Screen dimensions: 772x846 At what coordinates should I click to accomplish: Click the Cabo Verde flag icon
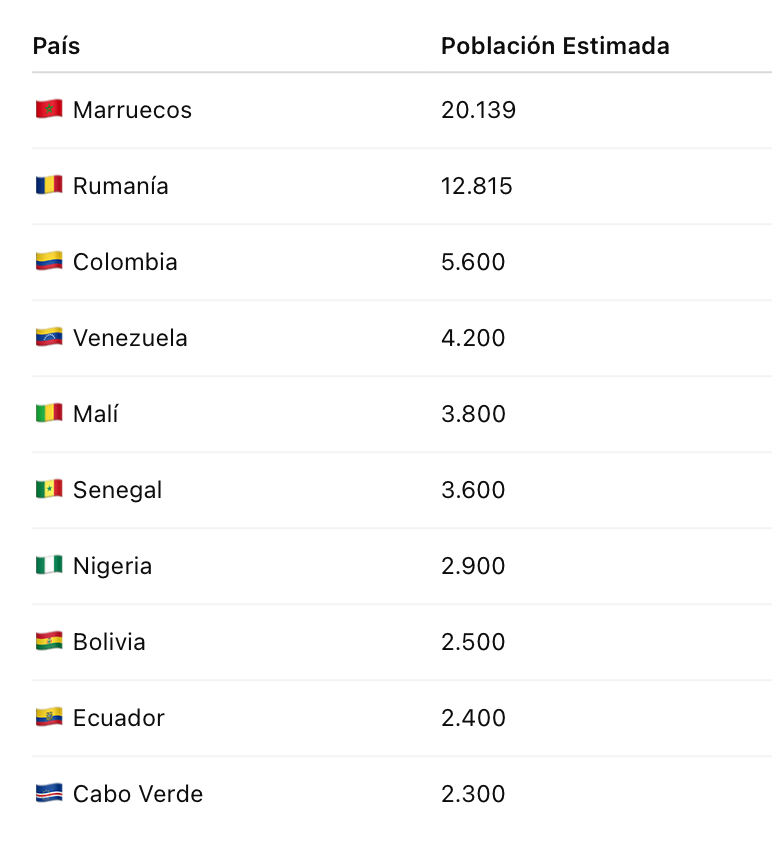tap(49, 793)
